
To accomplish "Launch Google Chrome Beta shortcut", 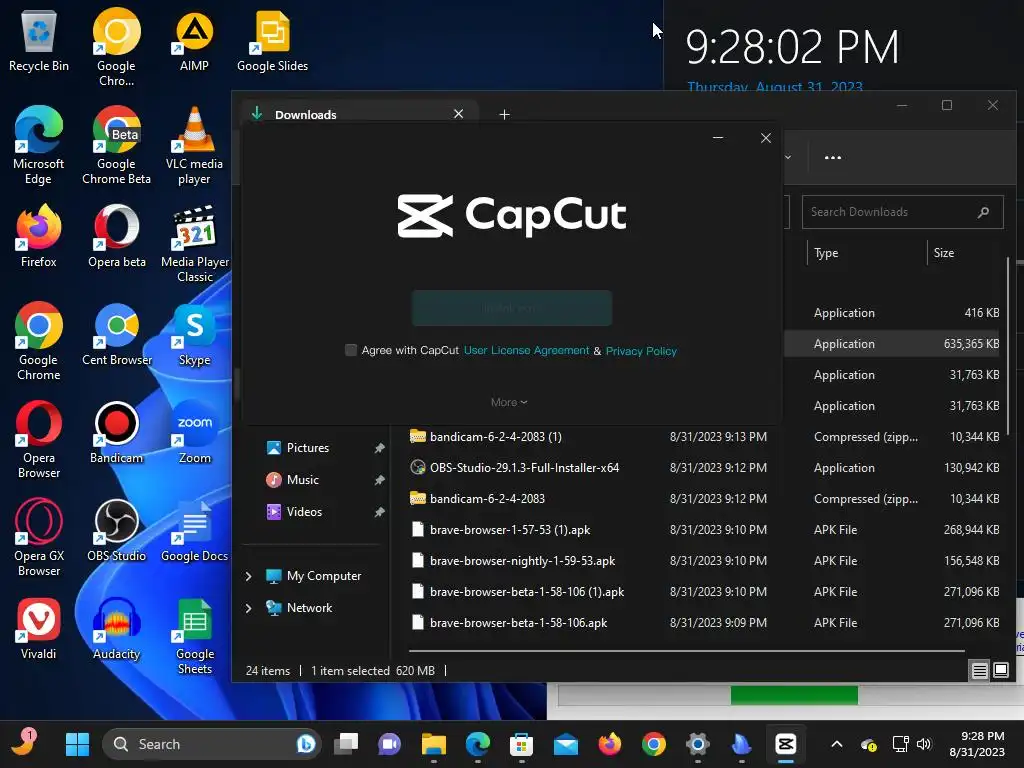I will click(x=116, y=145).
